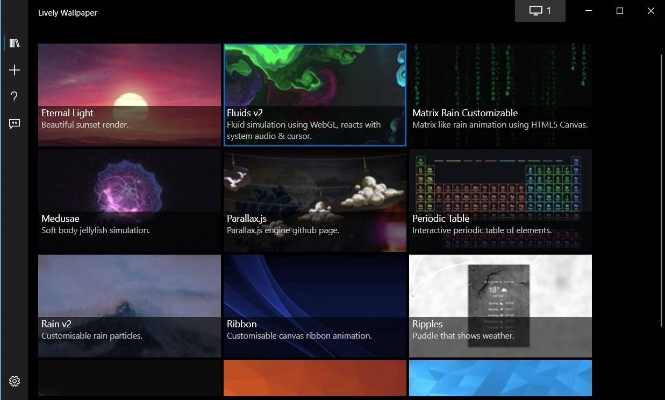665x400 pixels.
Task: Open the Library view icon in sidebar
Action: pos(14,43)
